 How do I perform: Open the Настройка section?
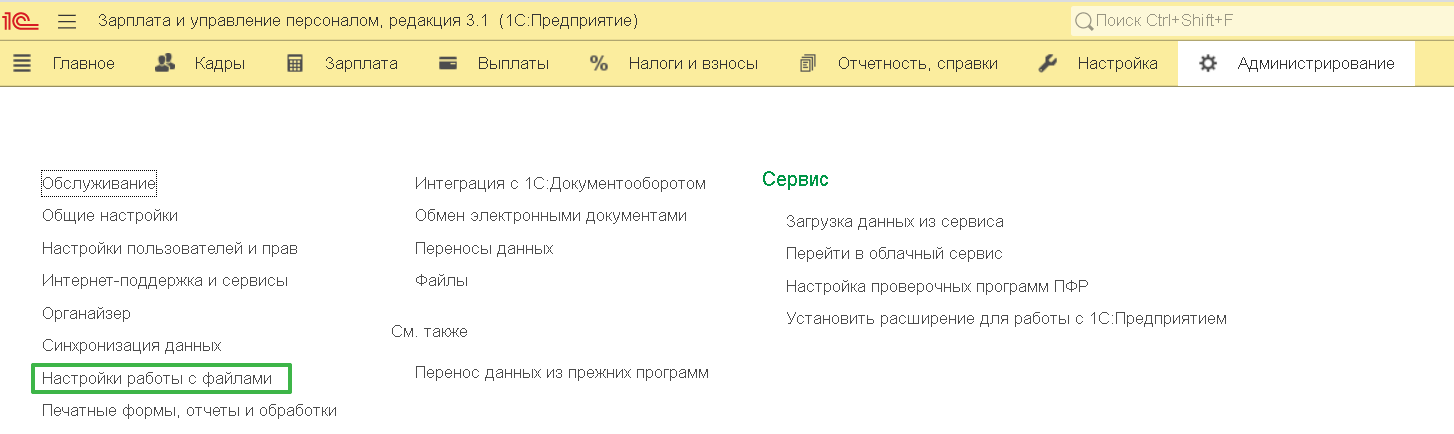click(1118, 64)
